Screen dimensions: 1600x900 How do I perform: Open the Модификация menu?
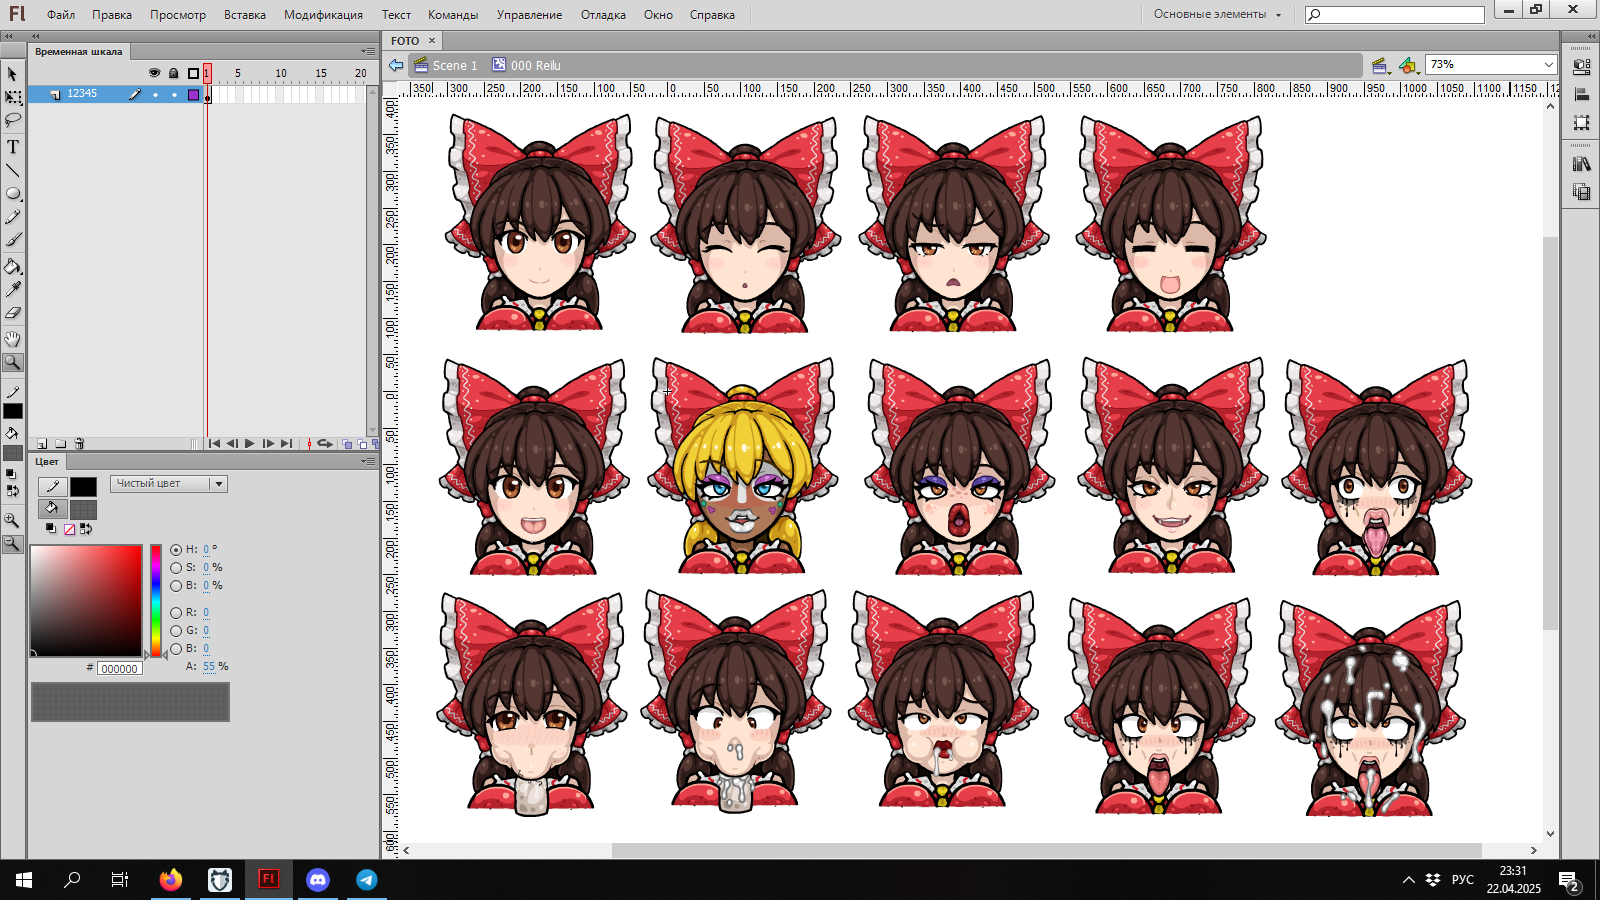(323, 15)
